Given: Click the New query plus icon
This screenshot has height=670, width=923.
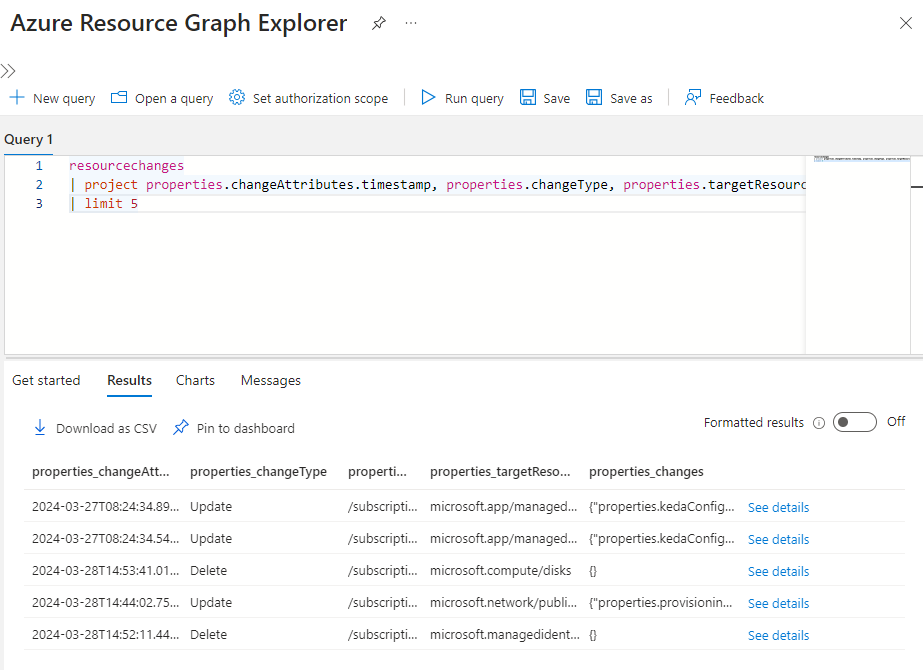Looking at the screenshot, I should click(x=17, y=98).
